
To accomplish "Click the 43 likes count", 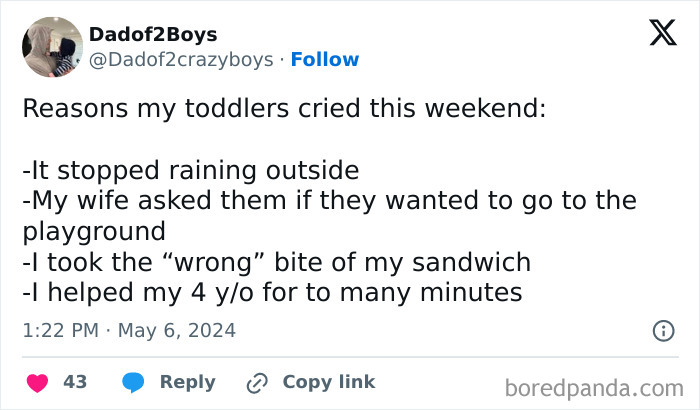I will 75,382.
